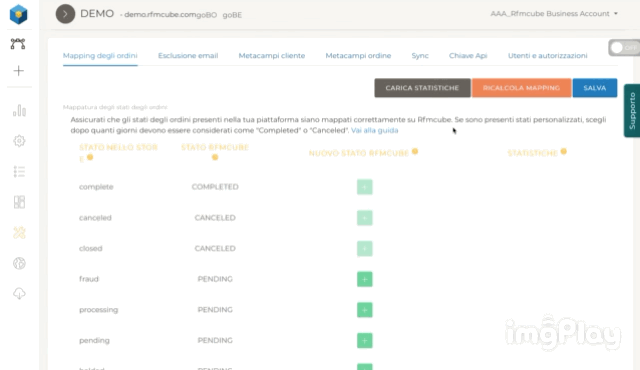
Task: Switch to Esclusione email tab
Action: [188, 55]
